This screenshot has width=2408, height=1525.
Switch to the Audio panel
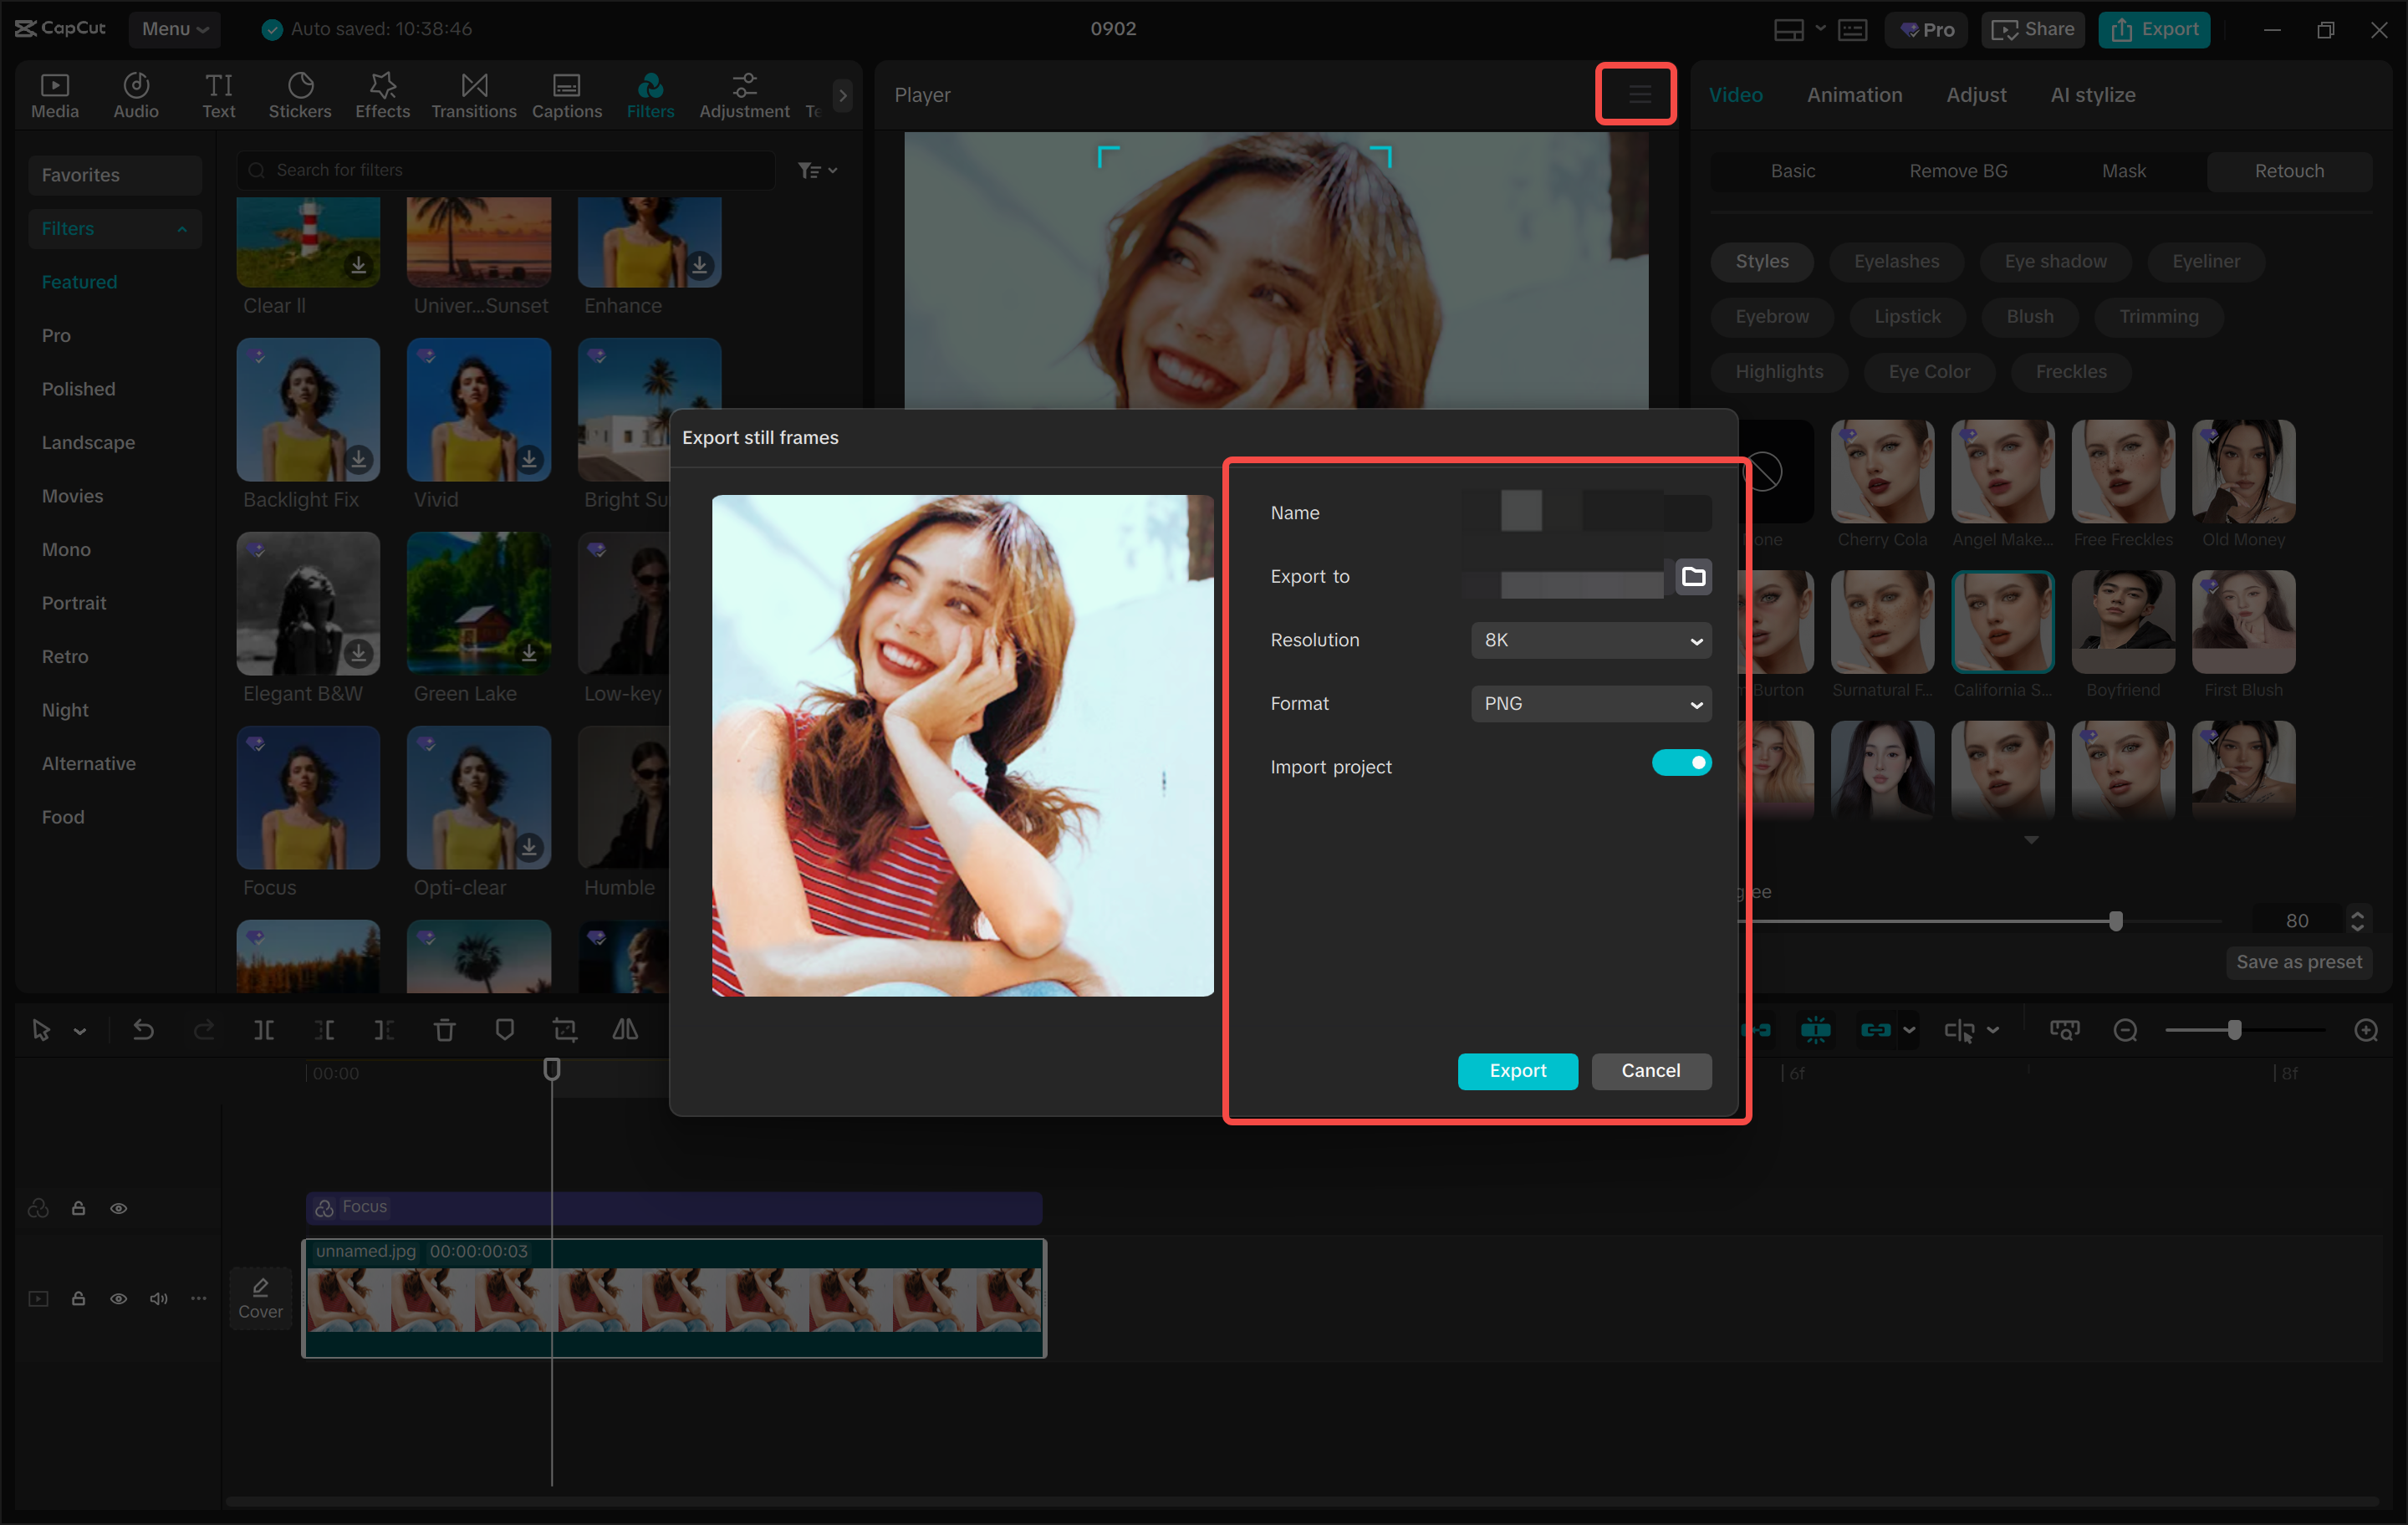135,95
